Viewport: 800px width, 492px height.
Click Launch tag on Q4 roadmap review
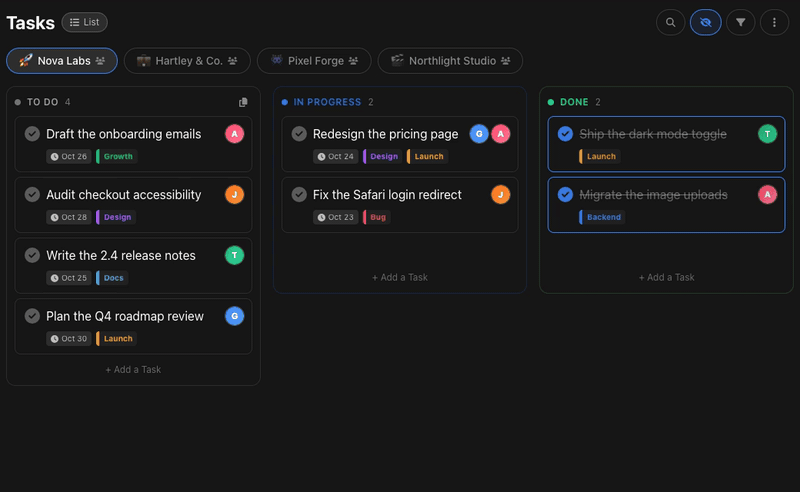[116, 338]
